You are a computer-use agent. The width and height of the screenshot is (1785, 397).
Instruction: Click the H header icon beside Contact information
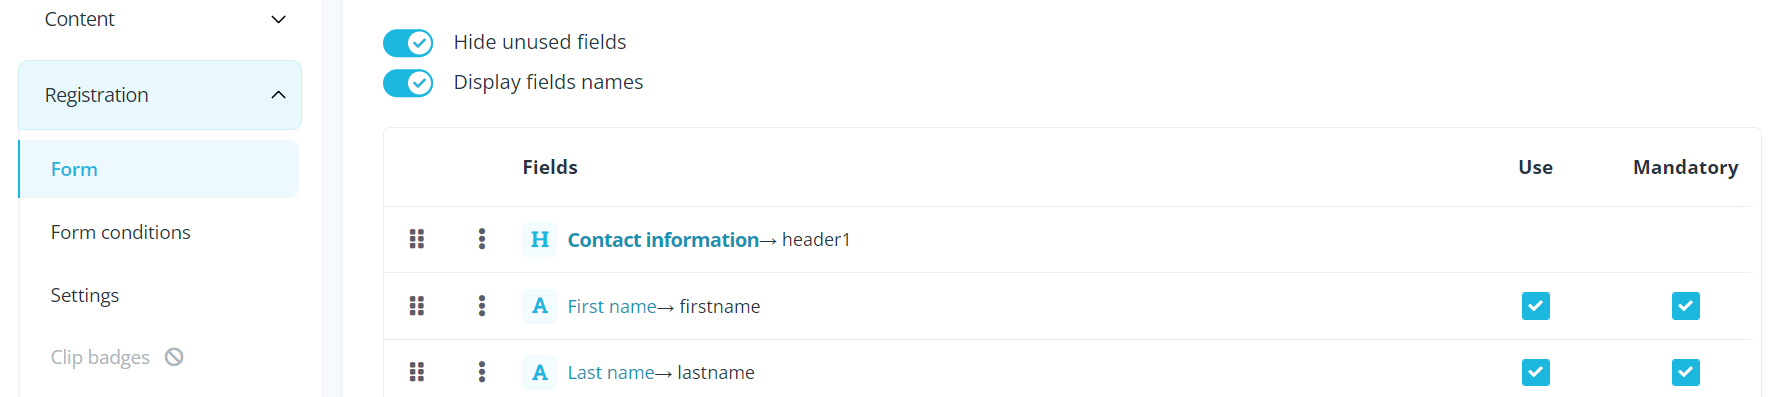tap(540, 239)
